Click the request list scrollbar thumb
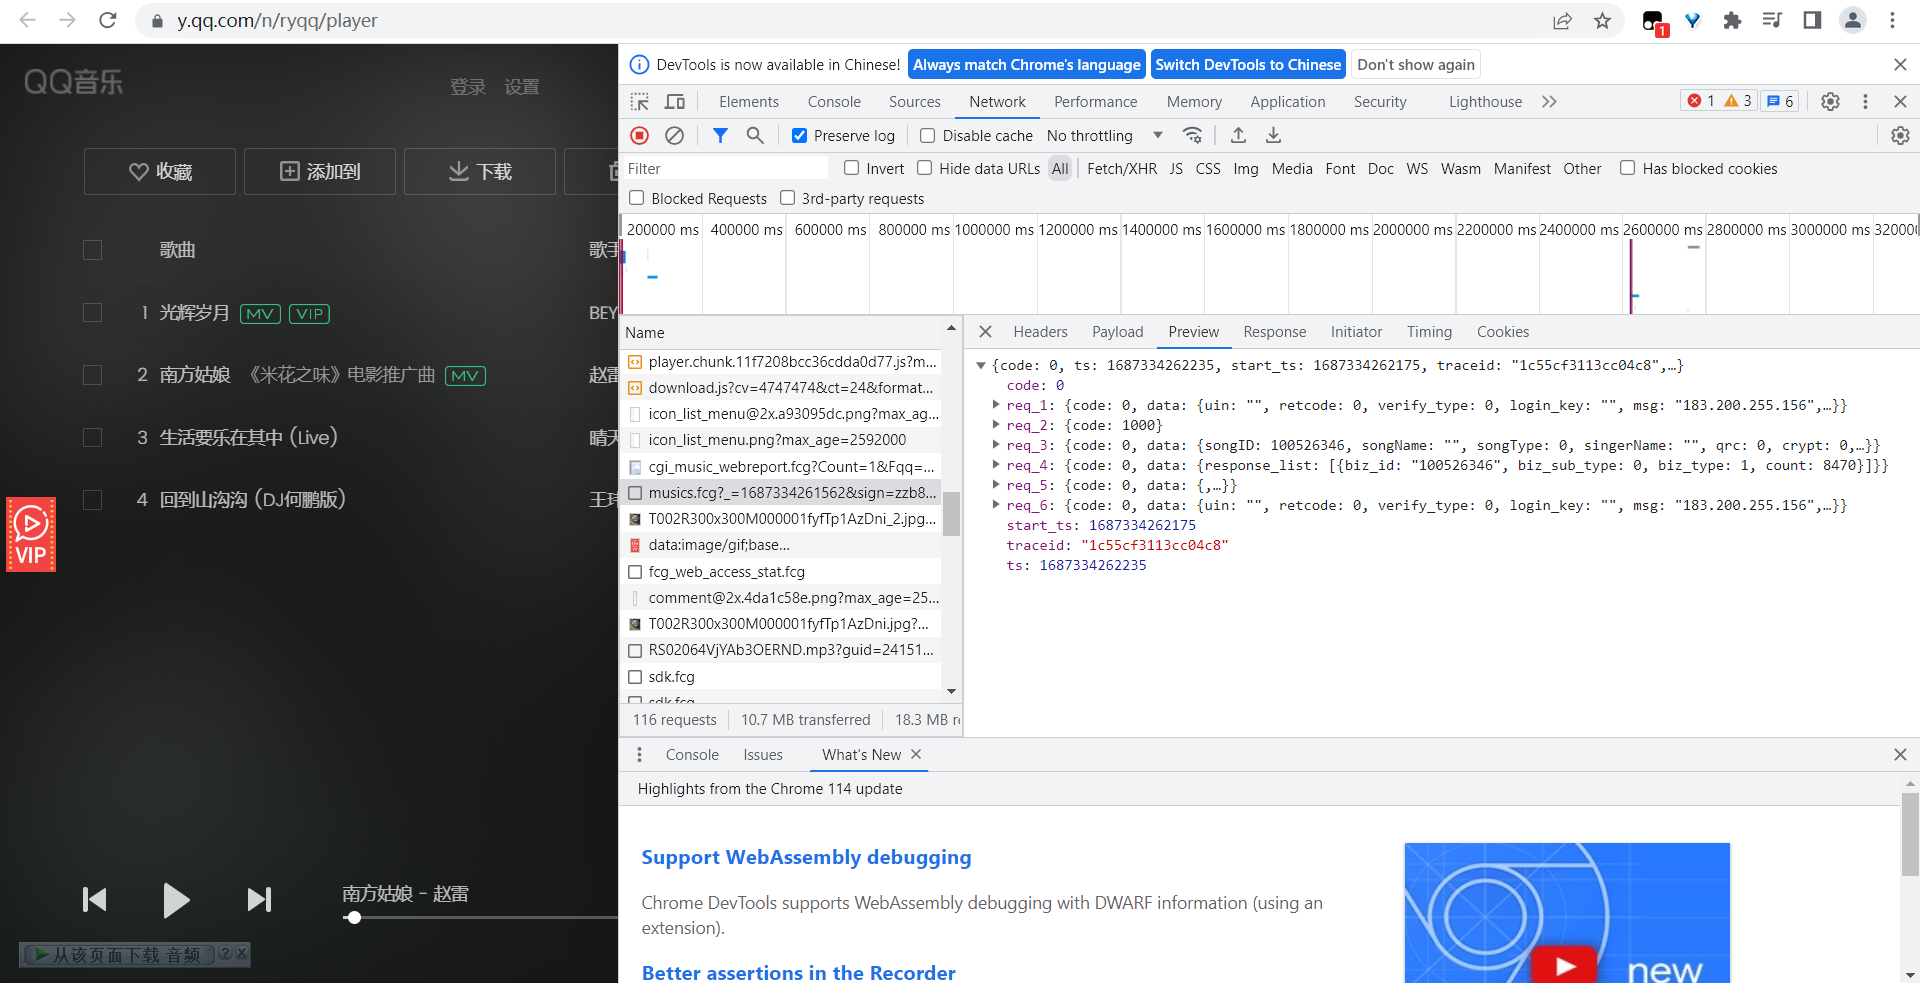This screenshot has width=1920, height=983. coord(951,514)
